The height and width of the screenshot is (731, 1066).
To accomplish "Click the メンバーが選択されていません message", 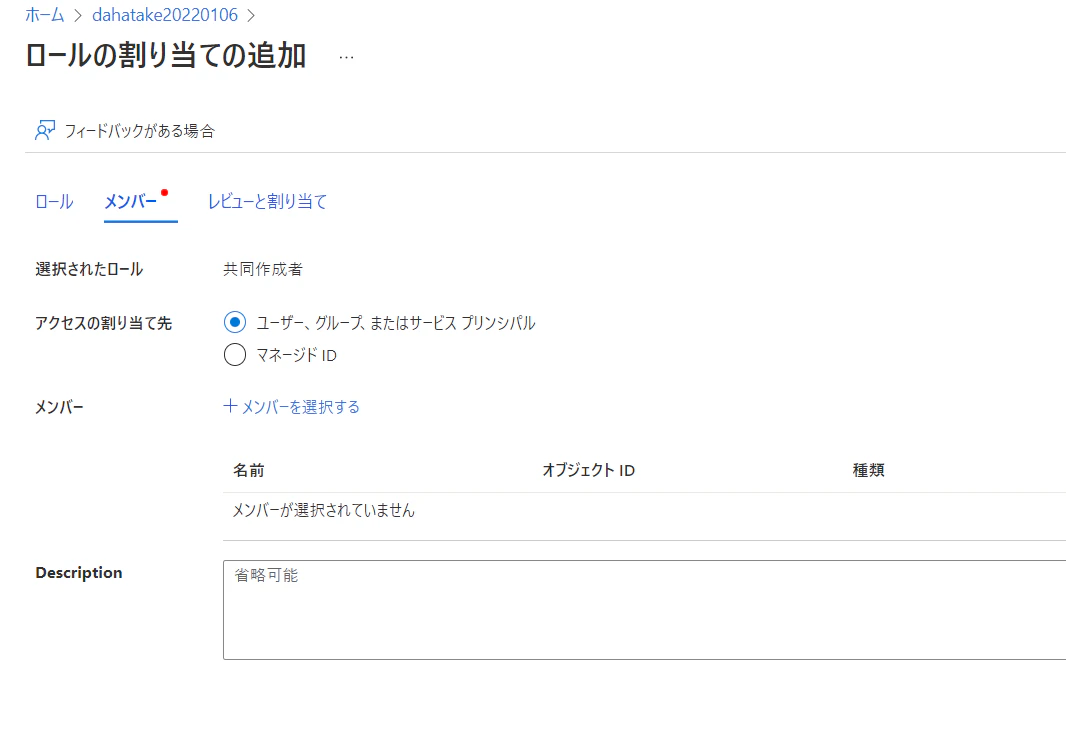I will click(324, 510).
